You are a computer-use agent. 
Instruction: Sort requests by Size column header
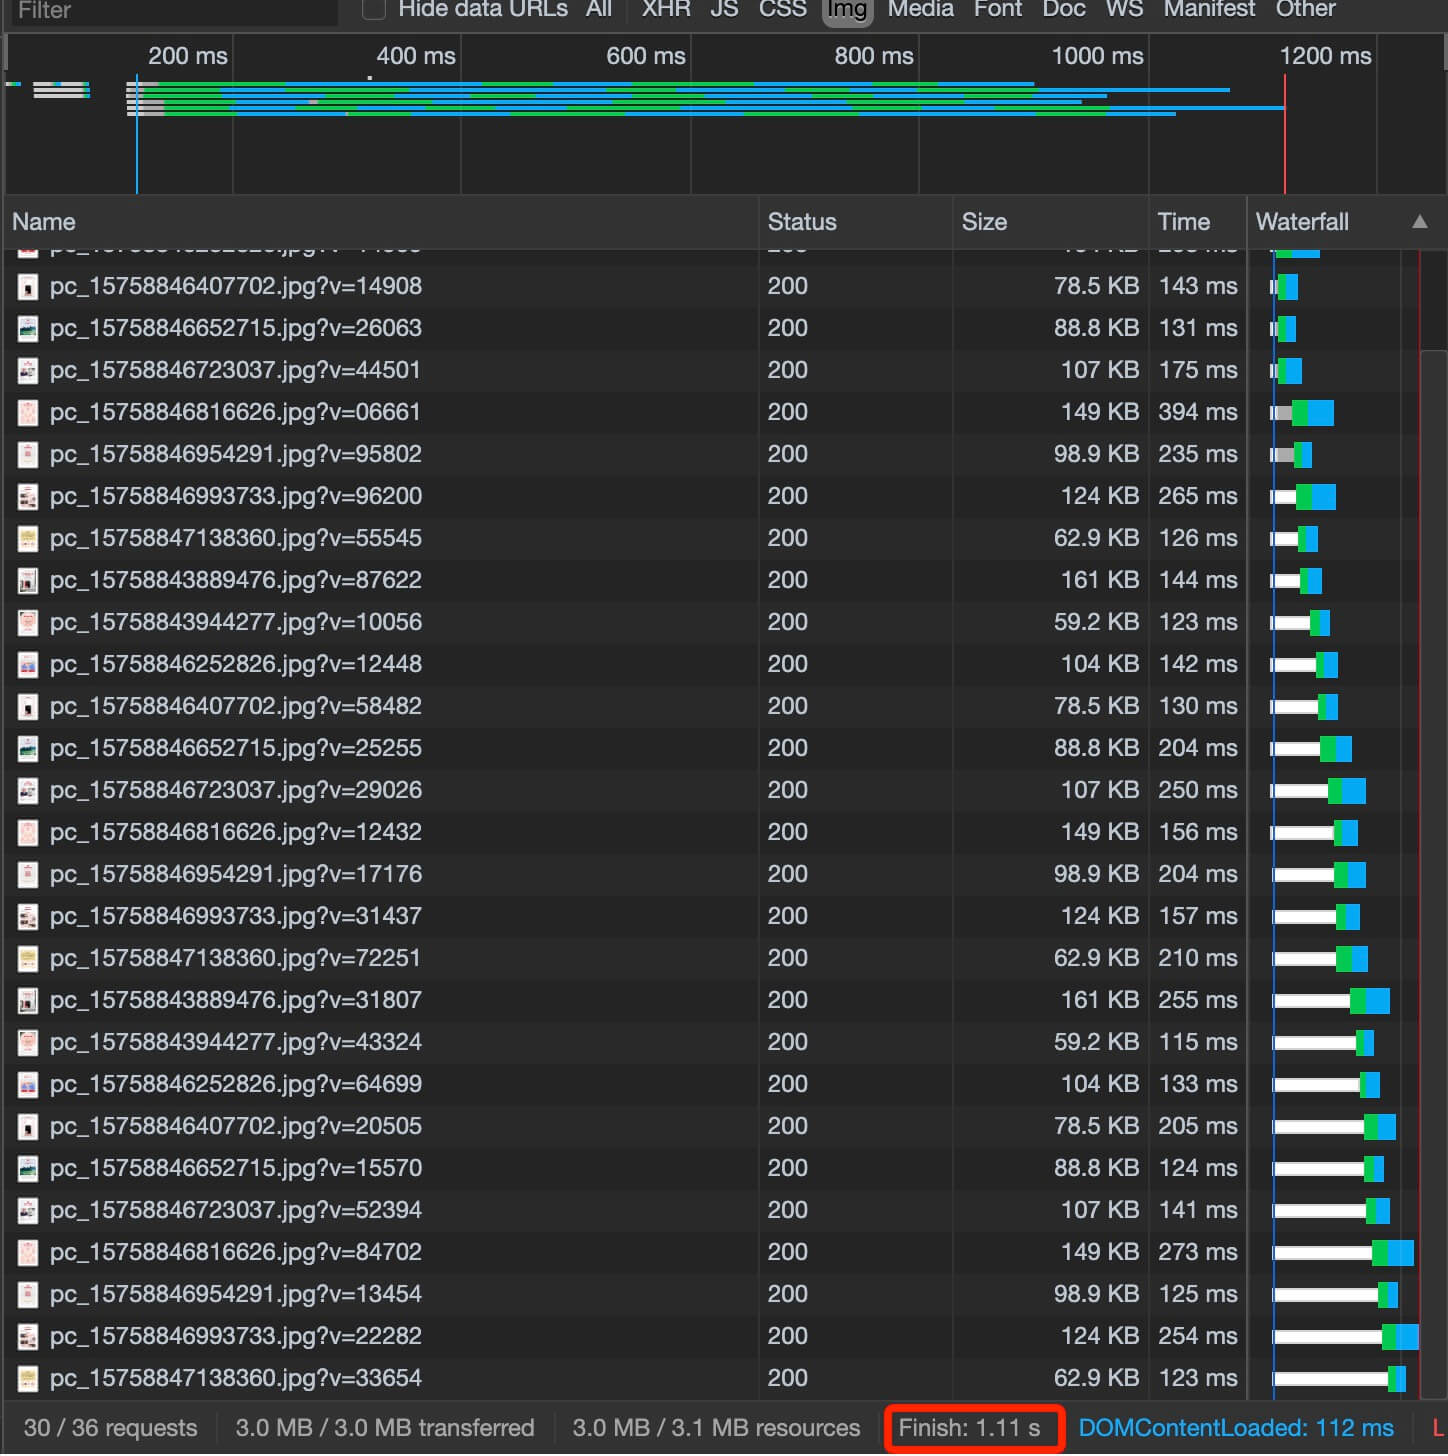coord(984,222)
